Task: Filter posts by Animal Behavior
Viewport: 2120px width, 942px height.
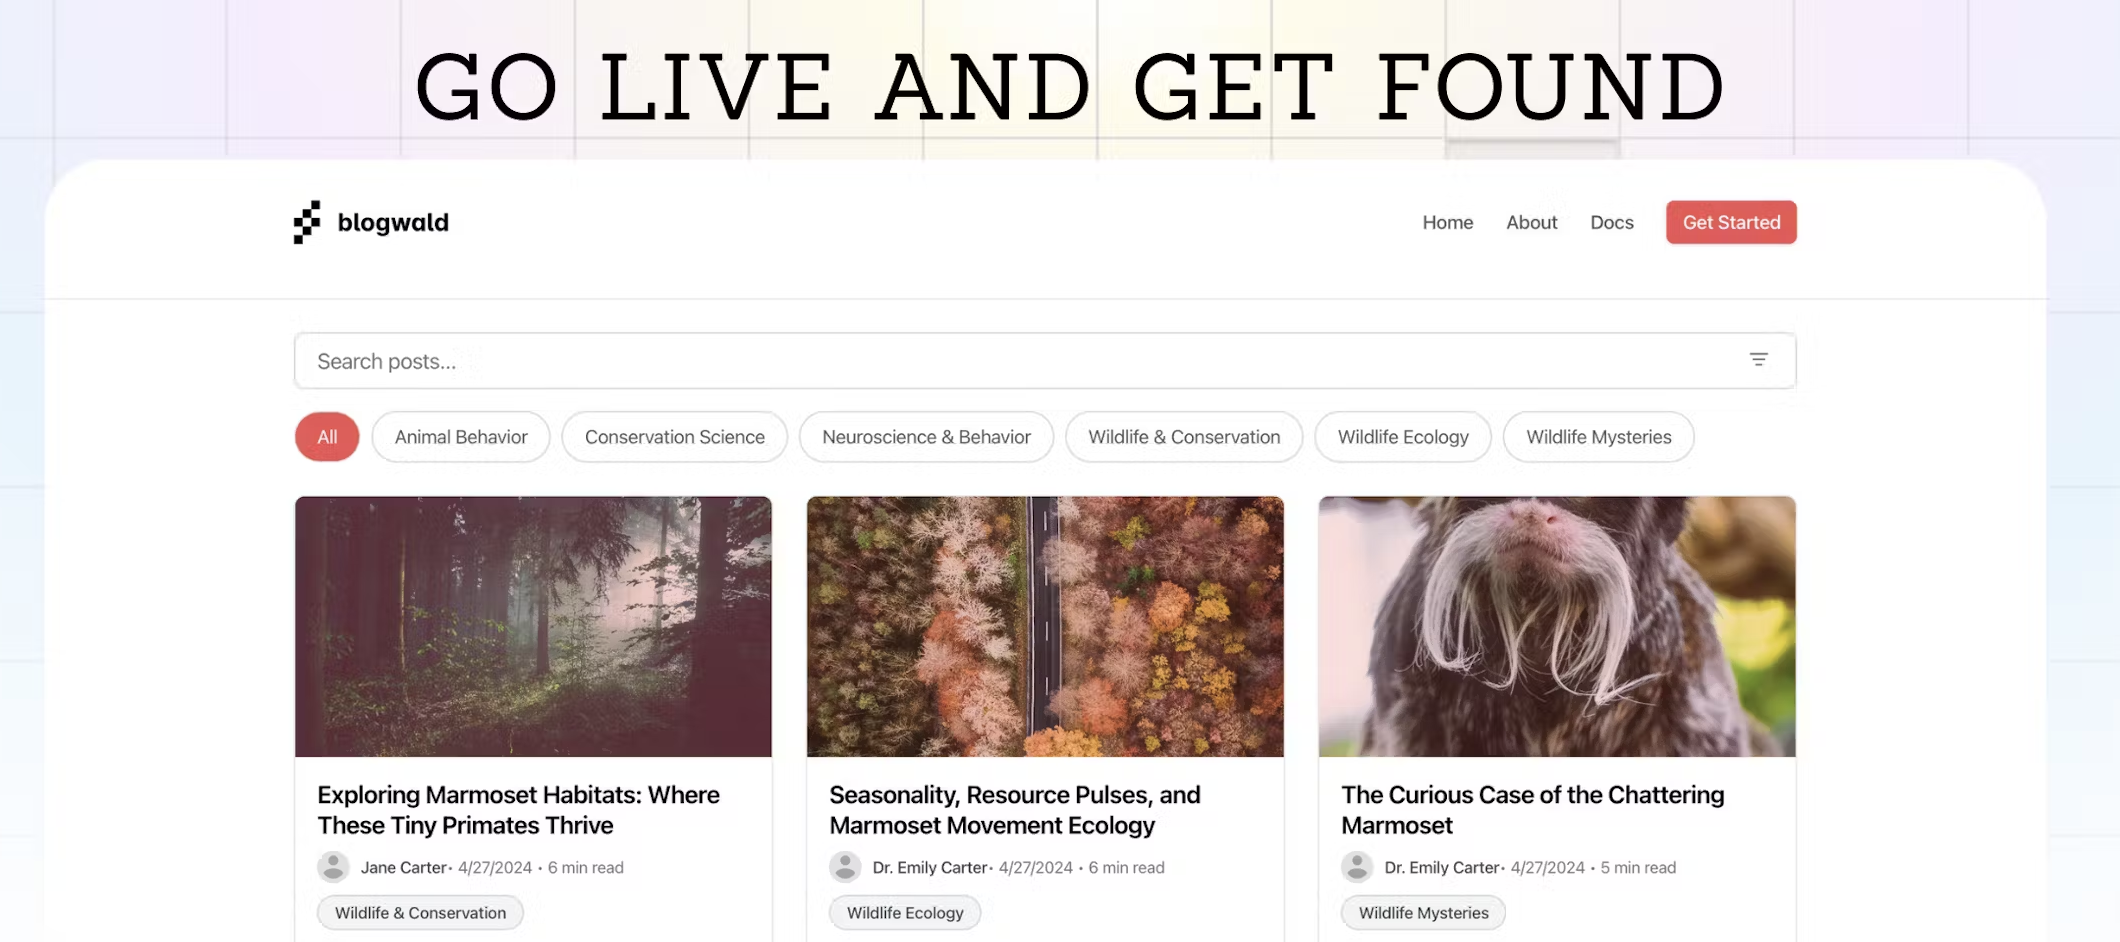Action: coord(461,437)
